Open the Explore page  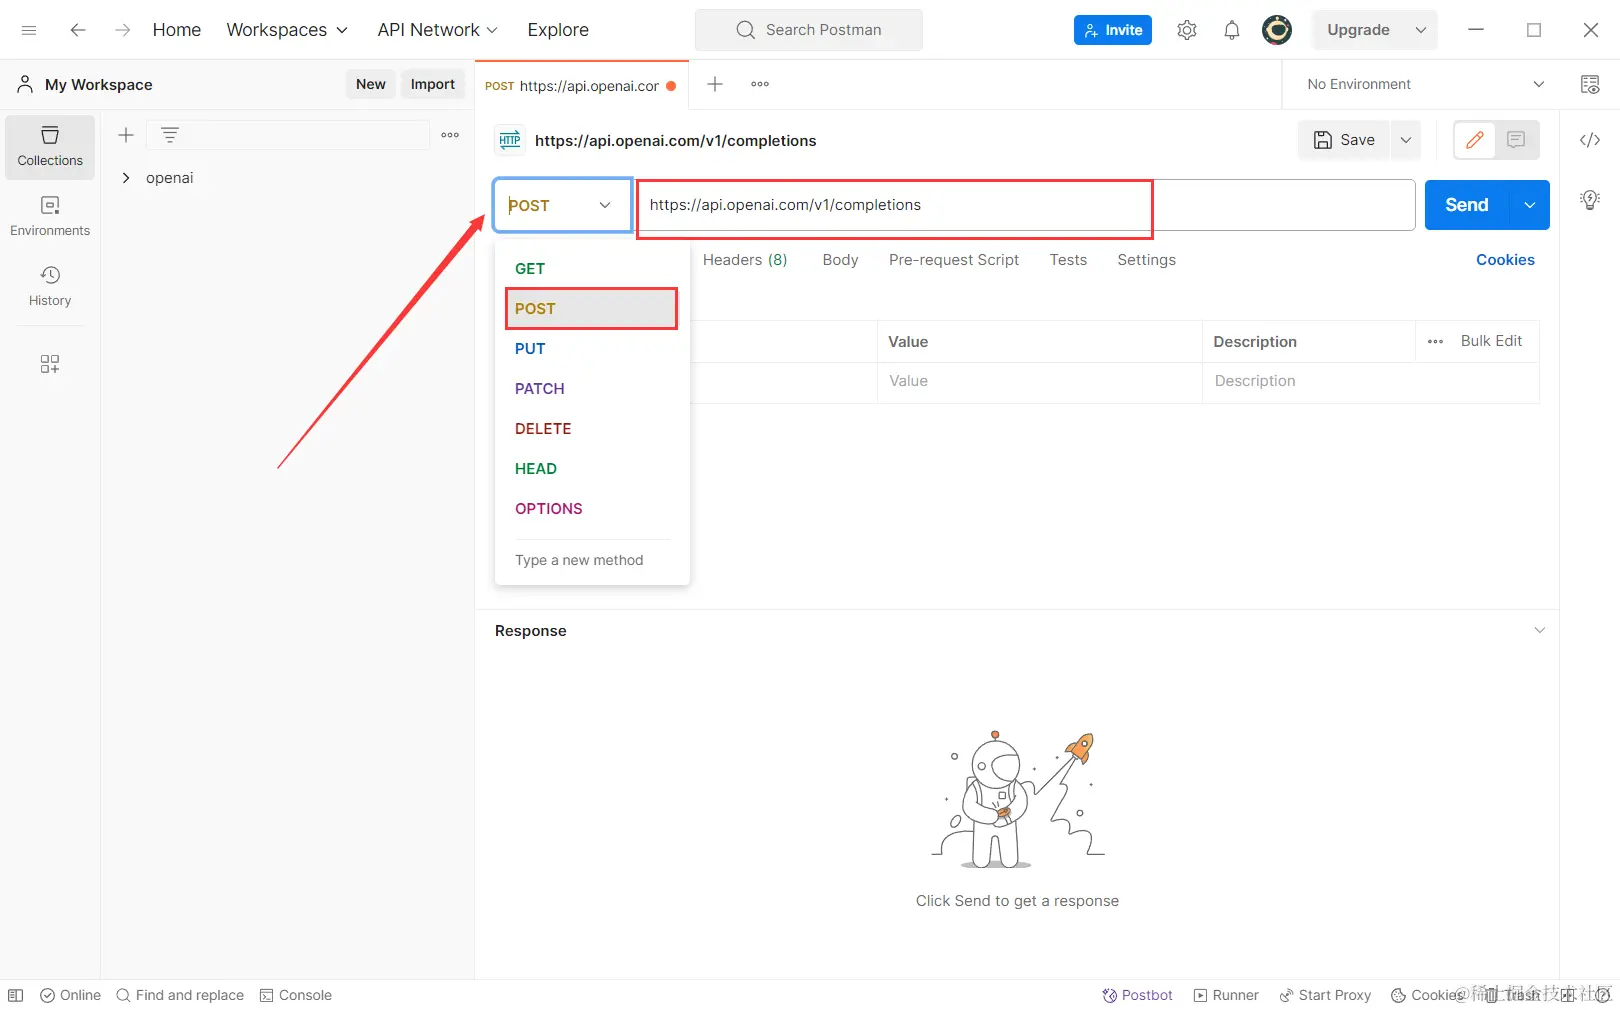(x=558, y=30)
